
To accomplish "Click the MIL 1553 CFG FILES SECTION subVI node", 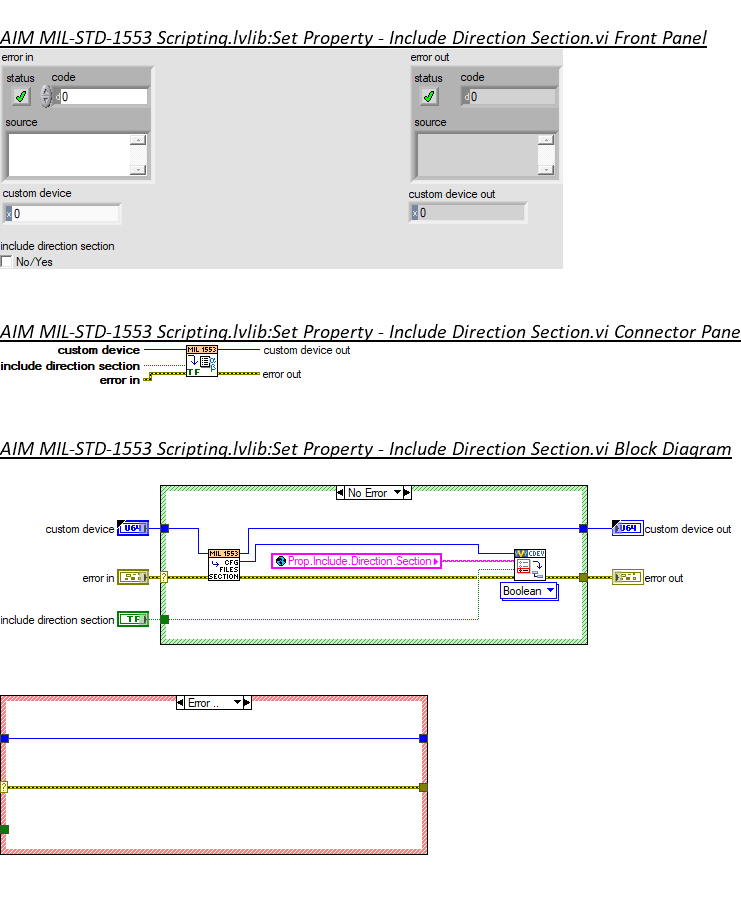I will pos(224,565).
